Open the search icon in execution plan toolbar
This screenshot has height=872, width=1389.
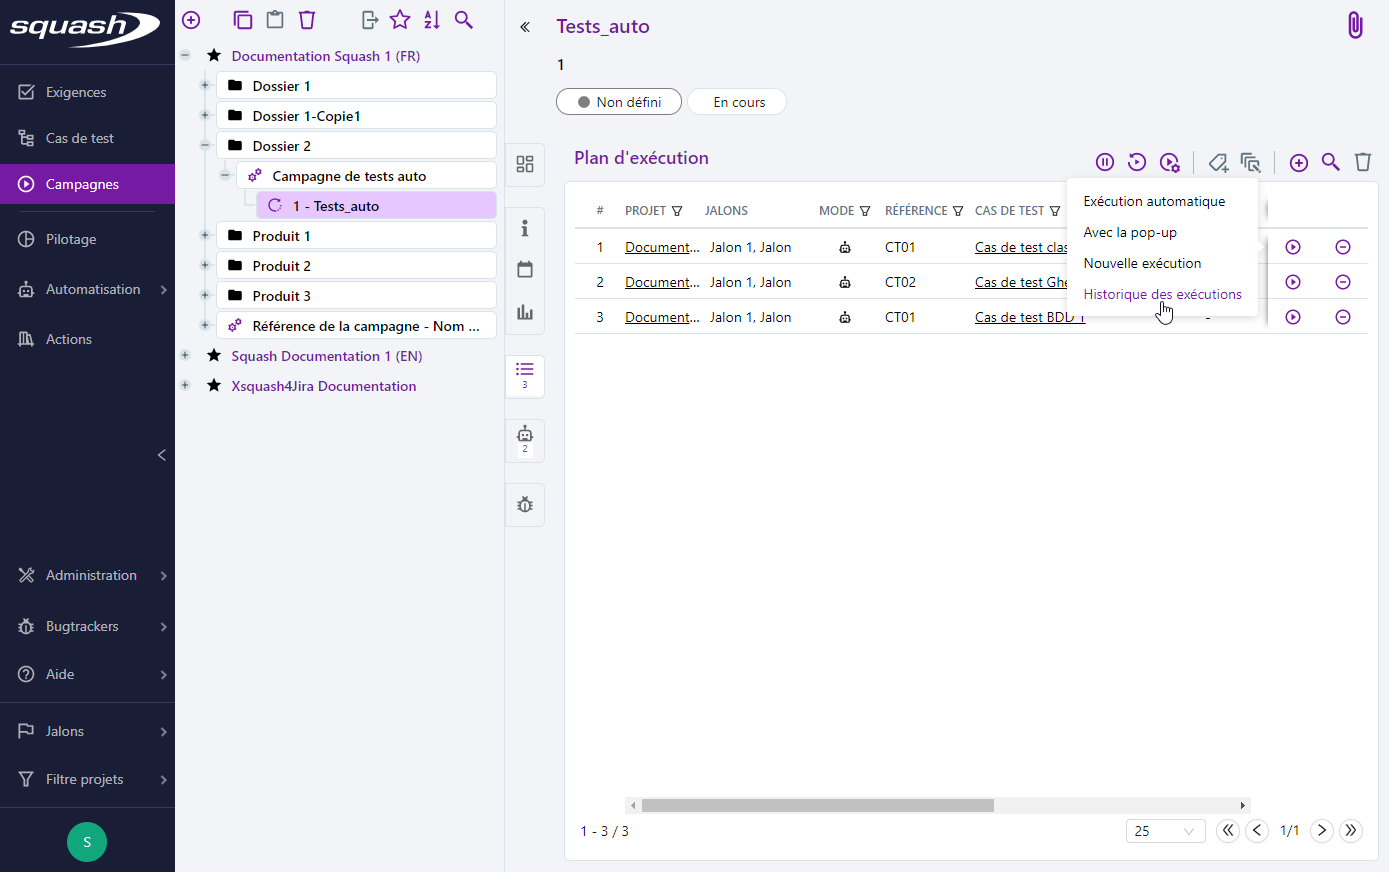pyautogui.click(x=1330, y=162)
